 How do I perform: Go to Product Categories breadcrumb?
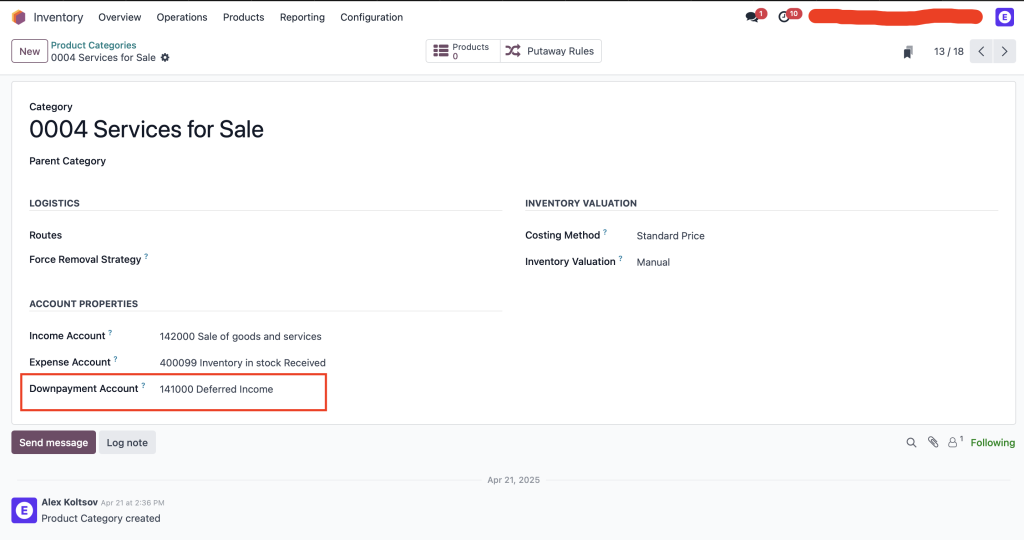click(93, 45)
